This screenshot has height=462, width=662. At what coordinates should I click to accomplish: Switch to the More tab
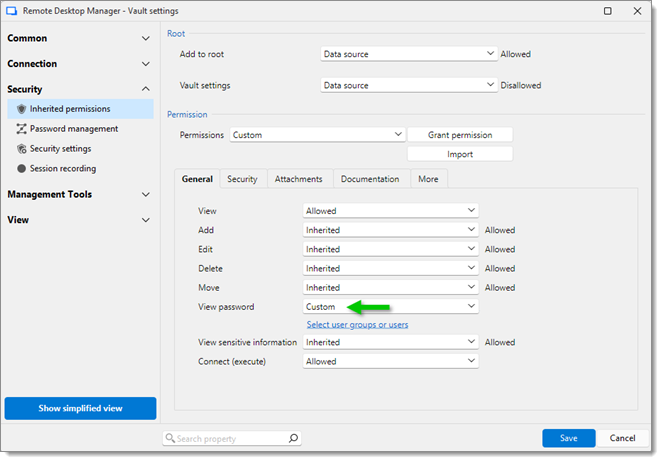pos(428,179)
